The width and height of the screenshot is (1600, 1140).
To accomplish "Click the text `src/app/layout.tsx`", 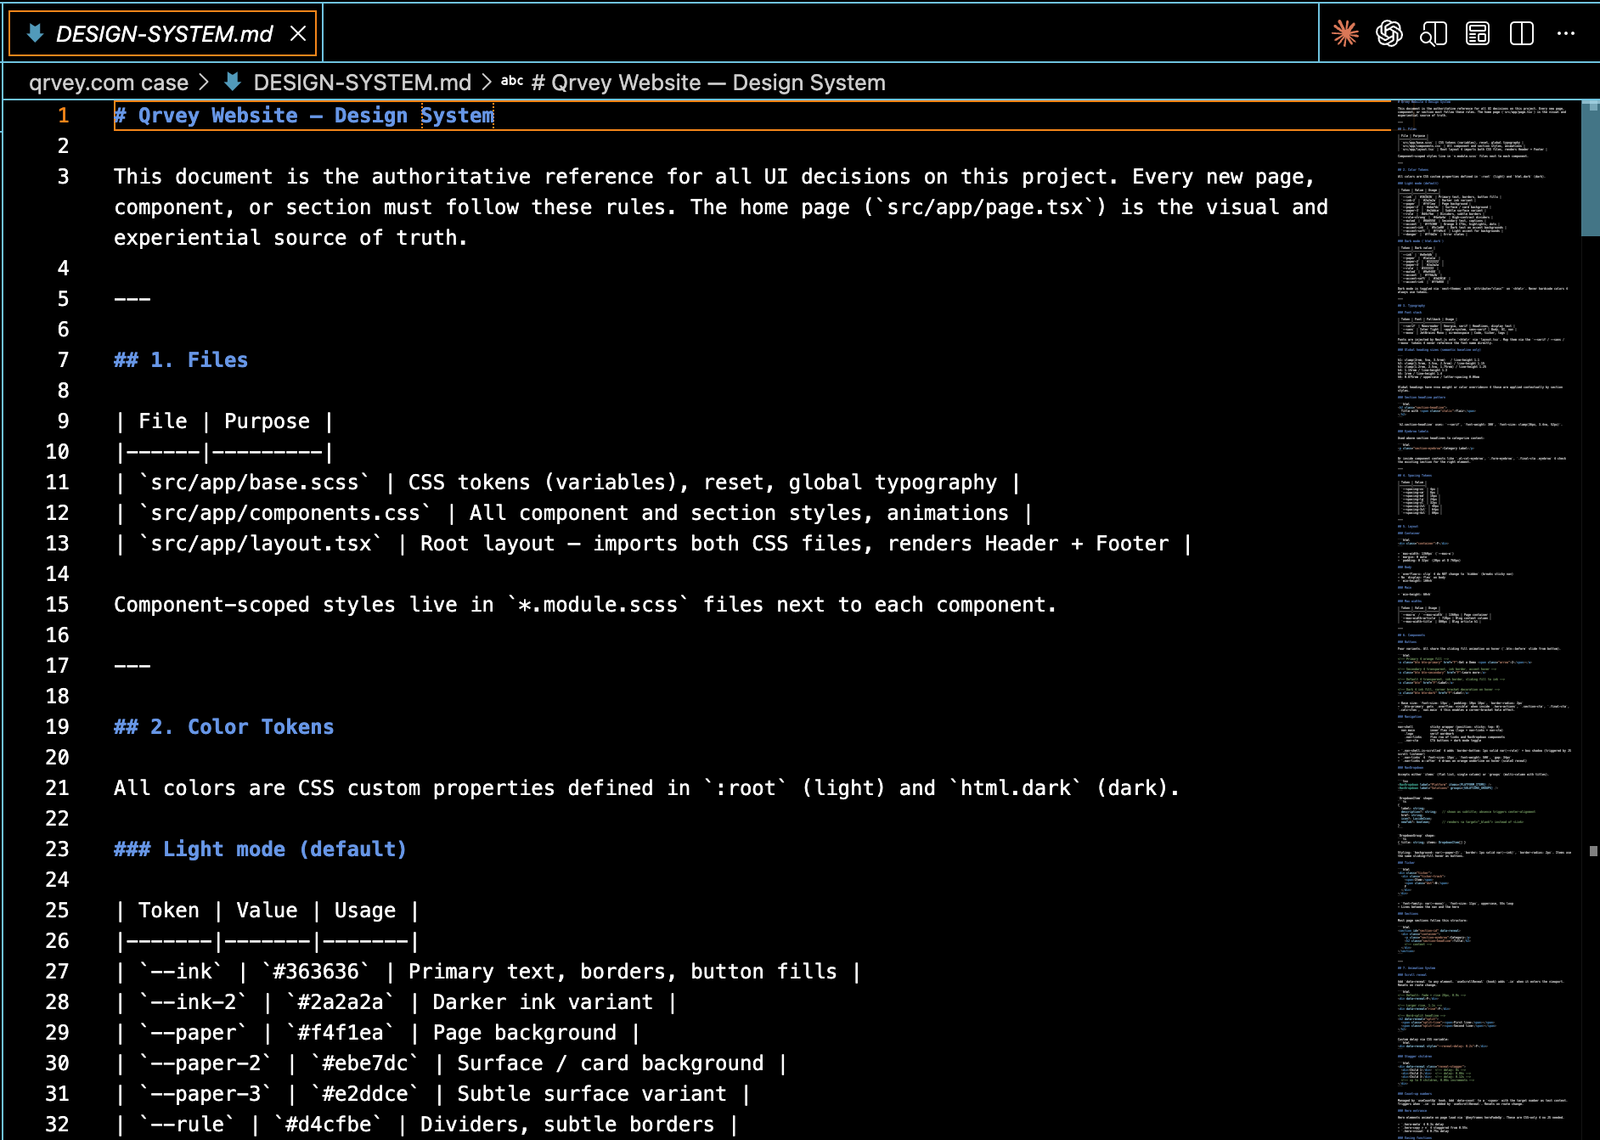I will point(261,544).
